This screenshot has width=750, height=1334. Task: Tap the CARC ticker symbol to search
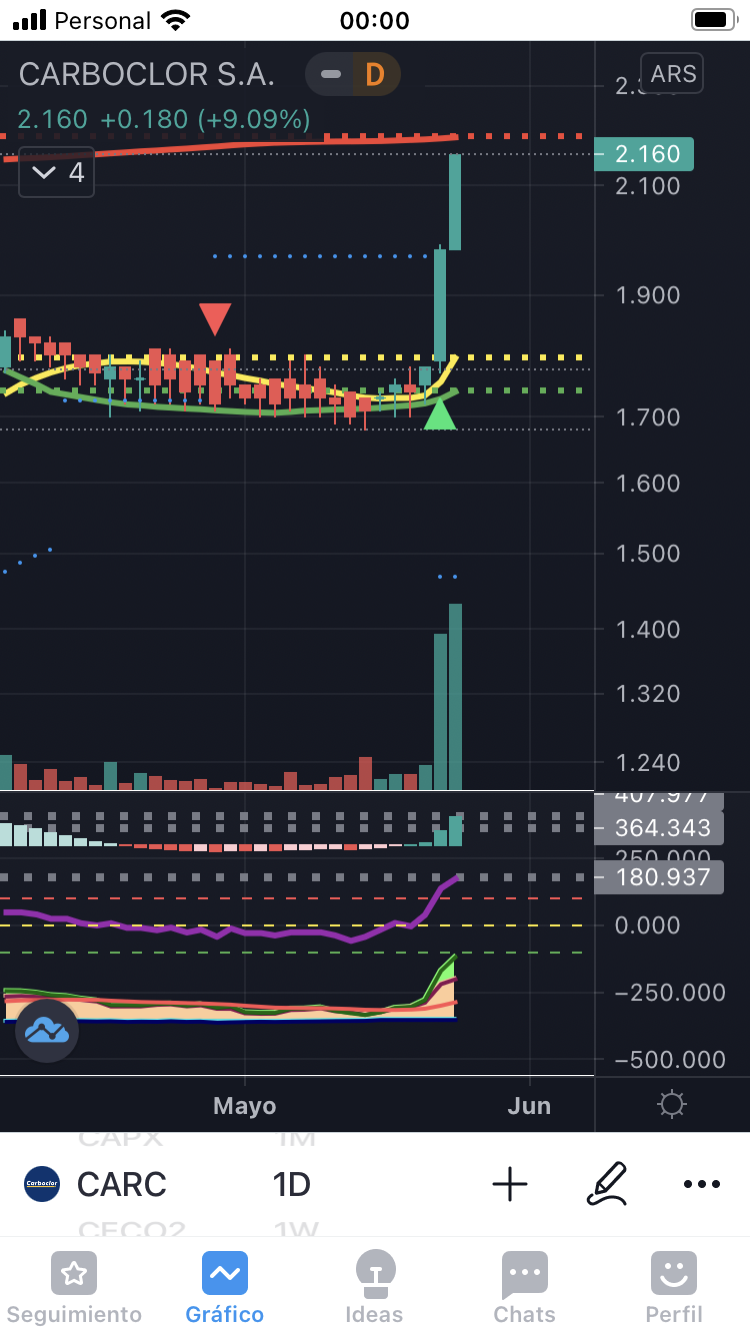(122, 1184)
